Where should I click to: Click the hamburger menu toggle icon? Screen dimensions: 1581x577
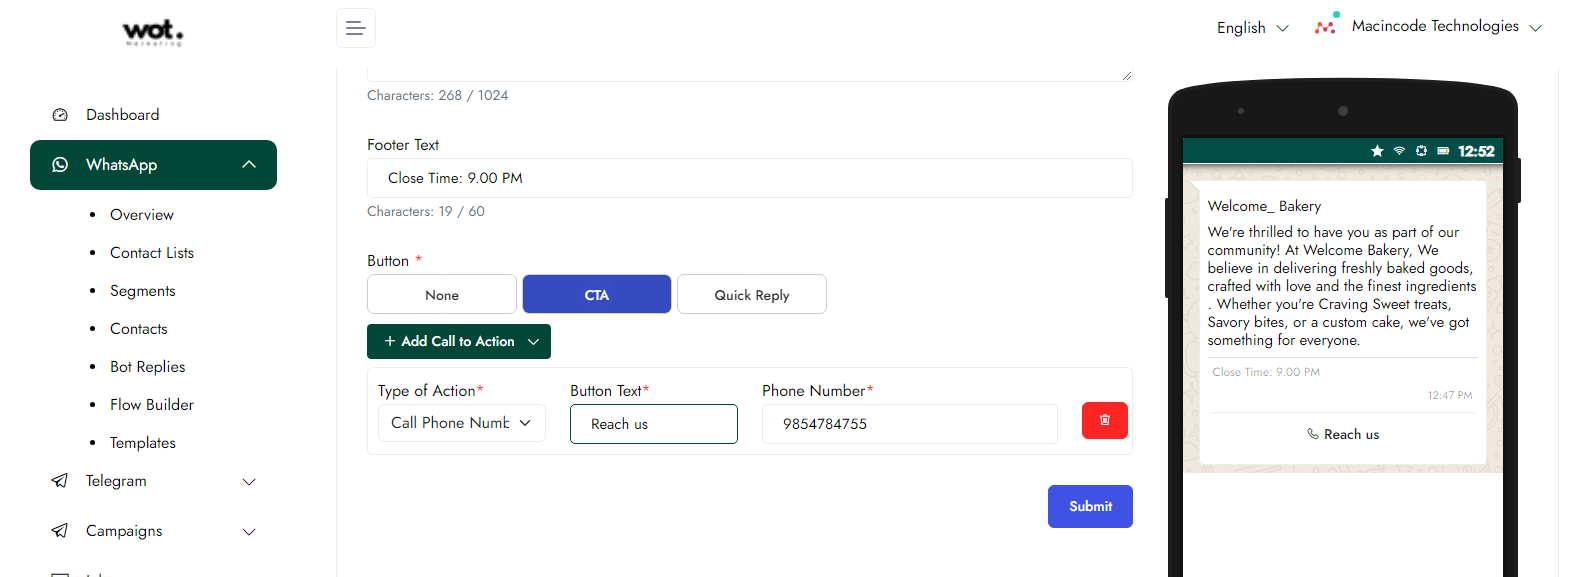click(355, 28)
